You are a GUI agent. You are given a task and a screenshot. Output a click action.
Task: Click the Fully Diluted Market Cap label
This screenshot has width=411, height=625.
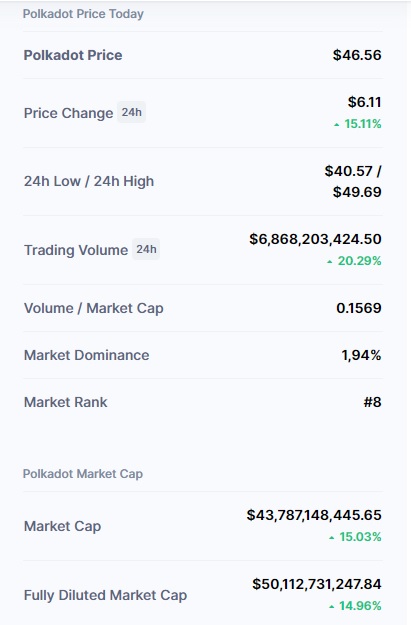tap(105, 595)
